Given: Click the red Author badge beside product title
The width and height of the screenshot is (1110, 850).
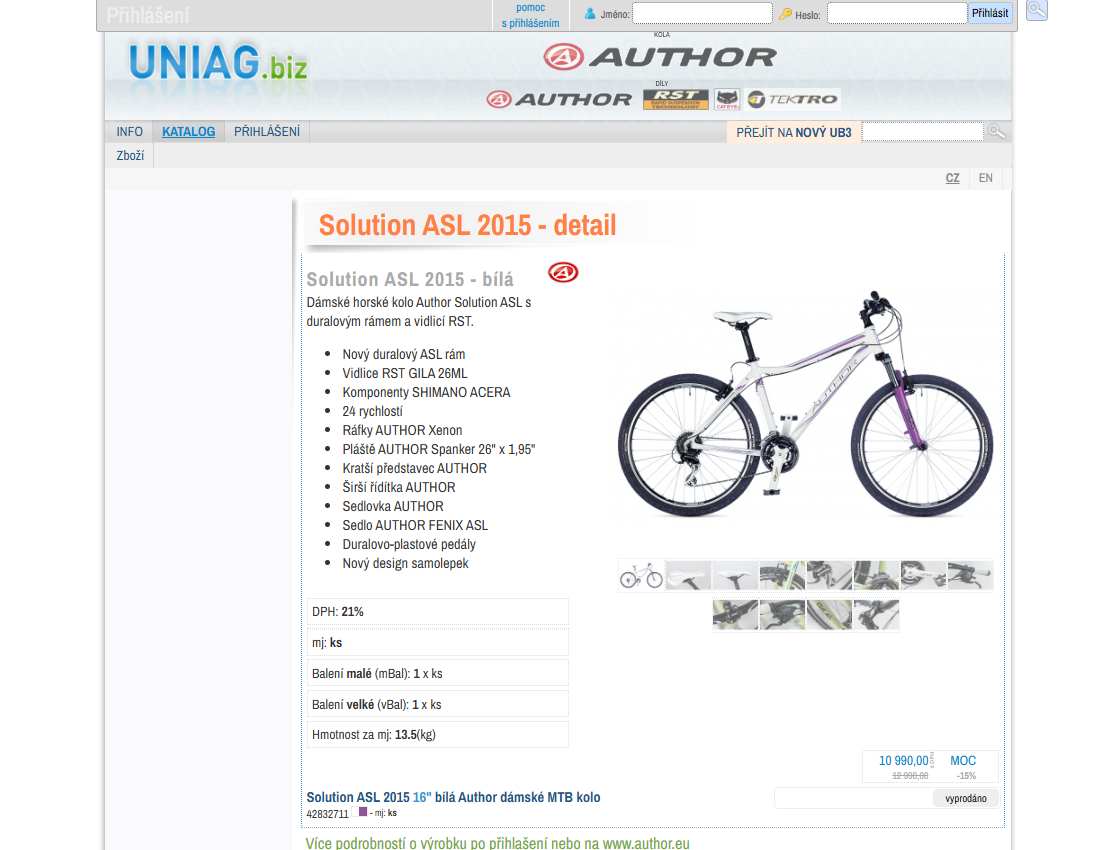Looking at the screenshot, I should [563, 272].
